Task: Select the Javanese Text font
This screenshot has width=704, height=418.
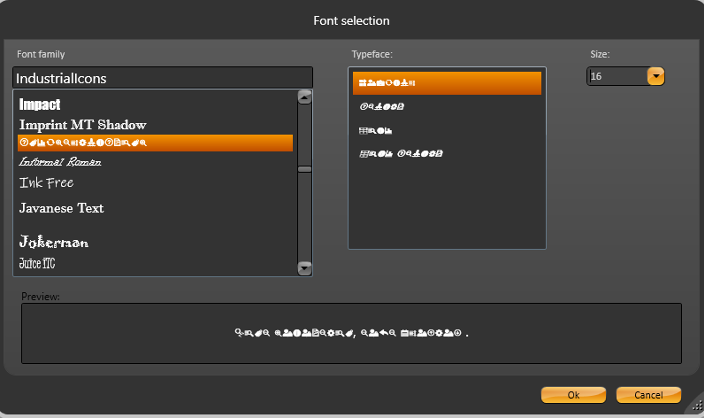Action: click(62, 208)
